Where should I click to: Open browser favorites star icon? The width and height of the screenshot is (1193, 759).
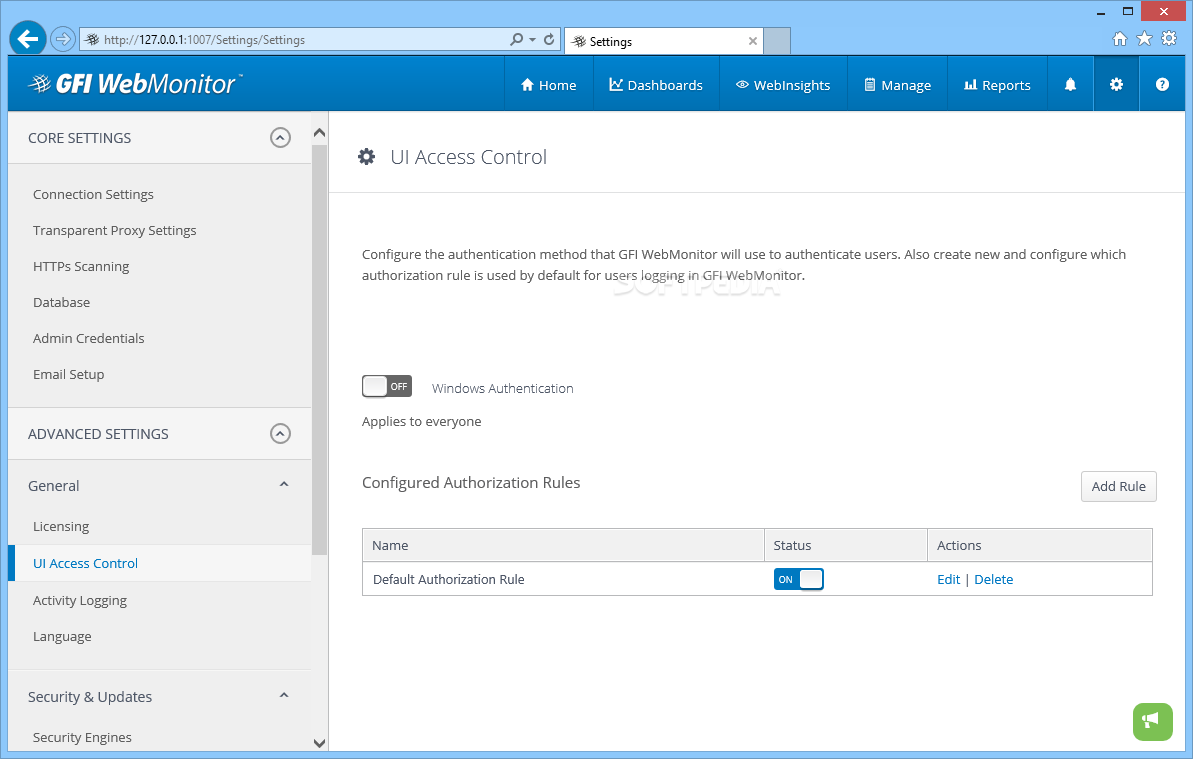[1144, 39]
